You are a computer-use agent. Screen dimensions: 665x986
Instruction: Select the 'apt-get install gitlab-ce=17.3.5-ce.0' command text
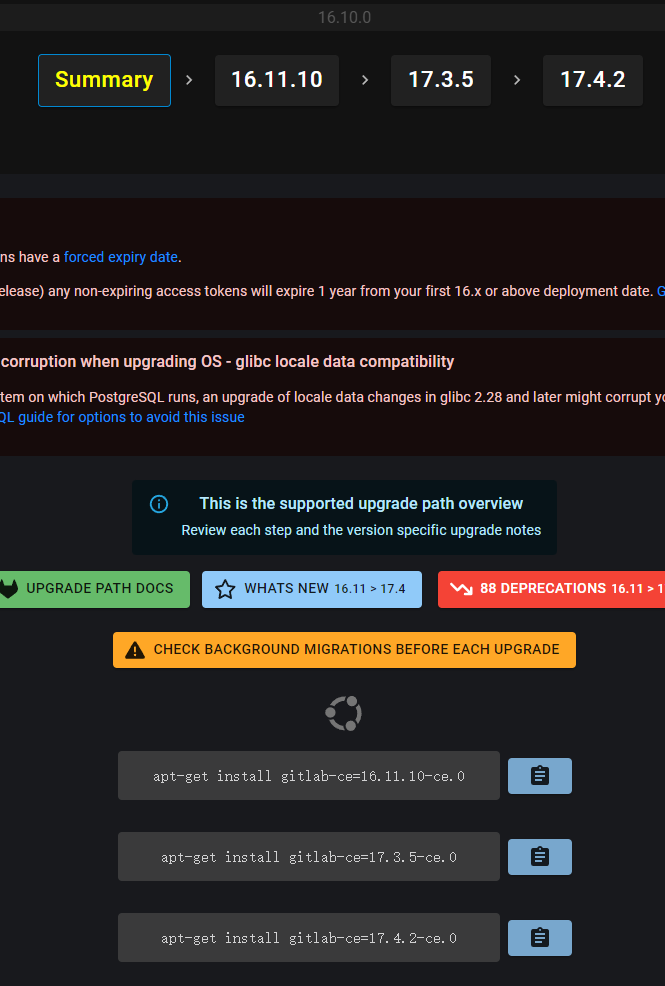(309, 856)
